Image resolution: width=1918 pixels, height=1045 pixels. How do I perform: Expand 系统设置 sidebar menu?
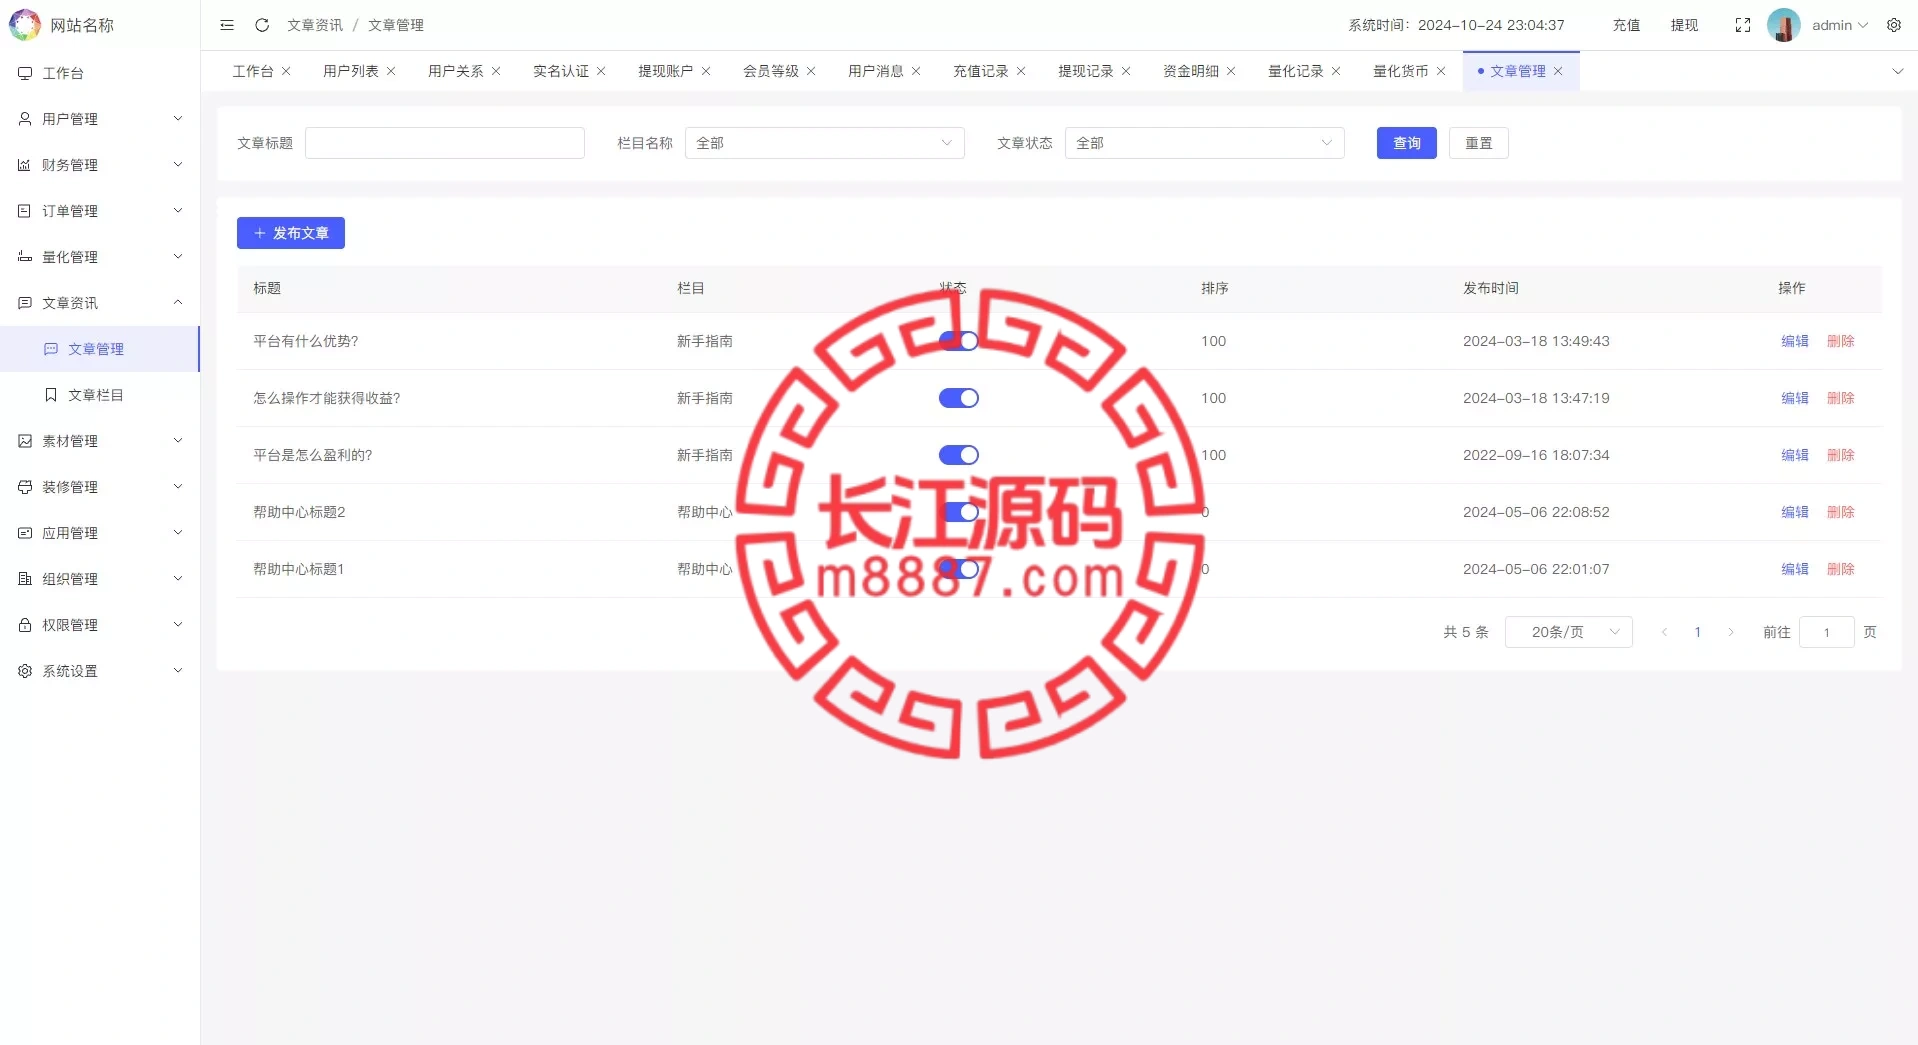100,671
